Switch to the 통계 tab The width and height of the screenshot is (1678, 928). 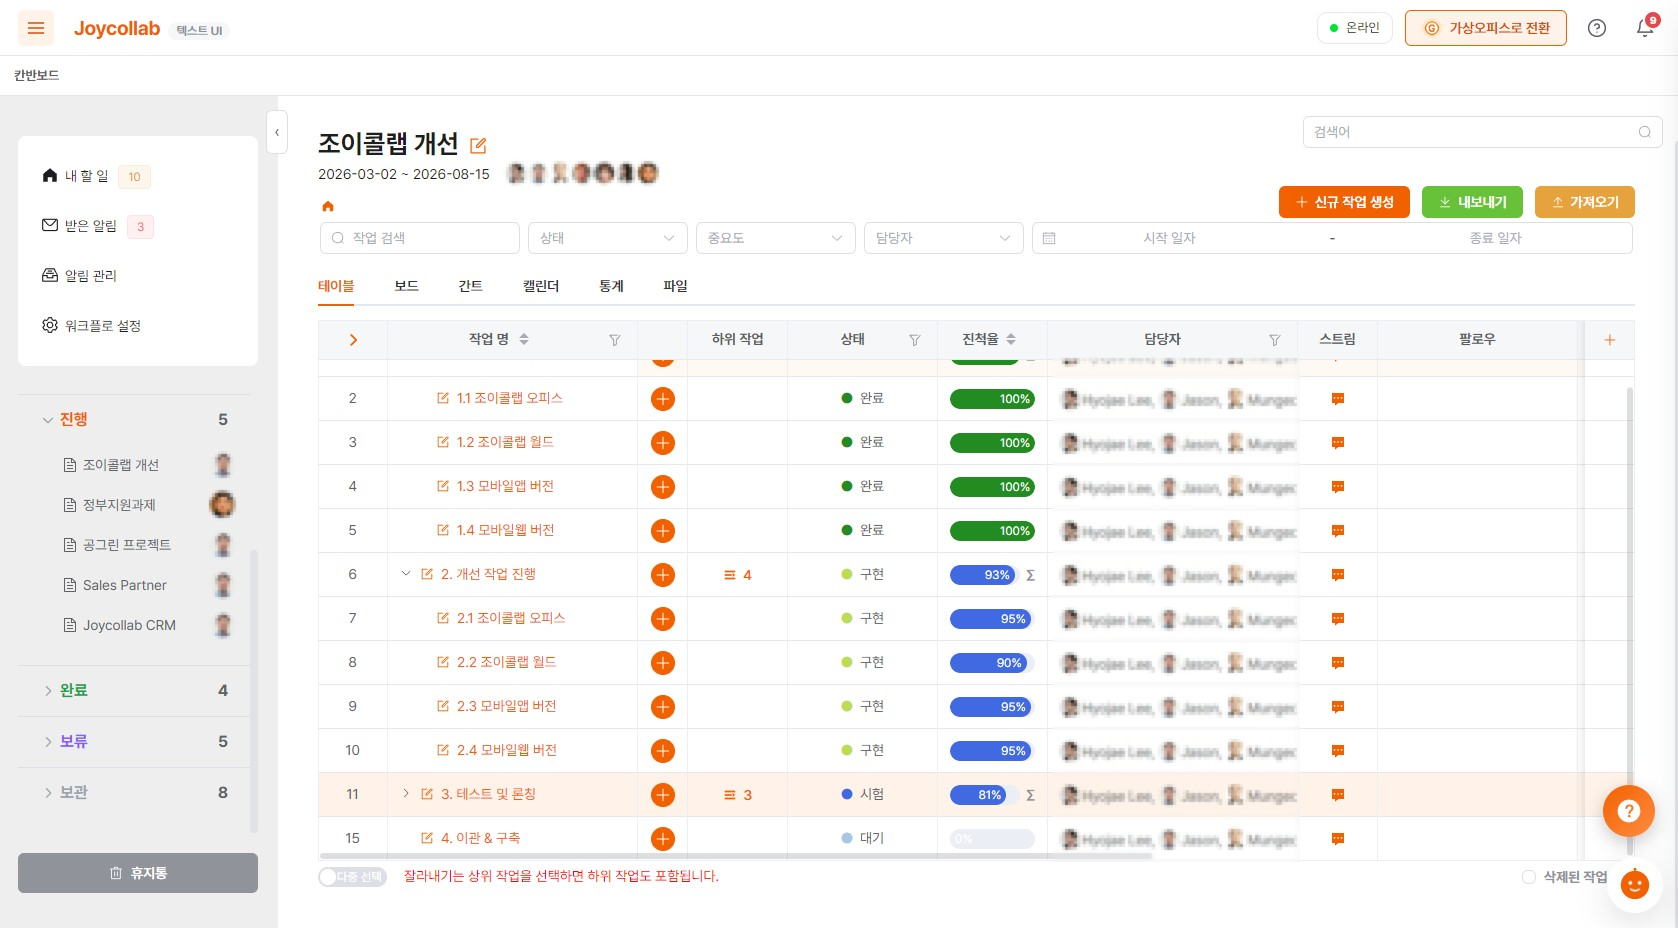click(611, 286)
